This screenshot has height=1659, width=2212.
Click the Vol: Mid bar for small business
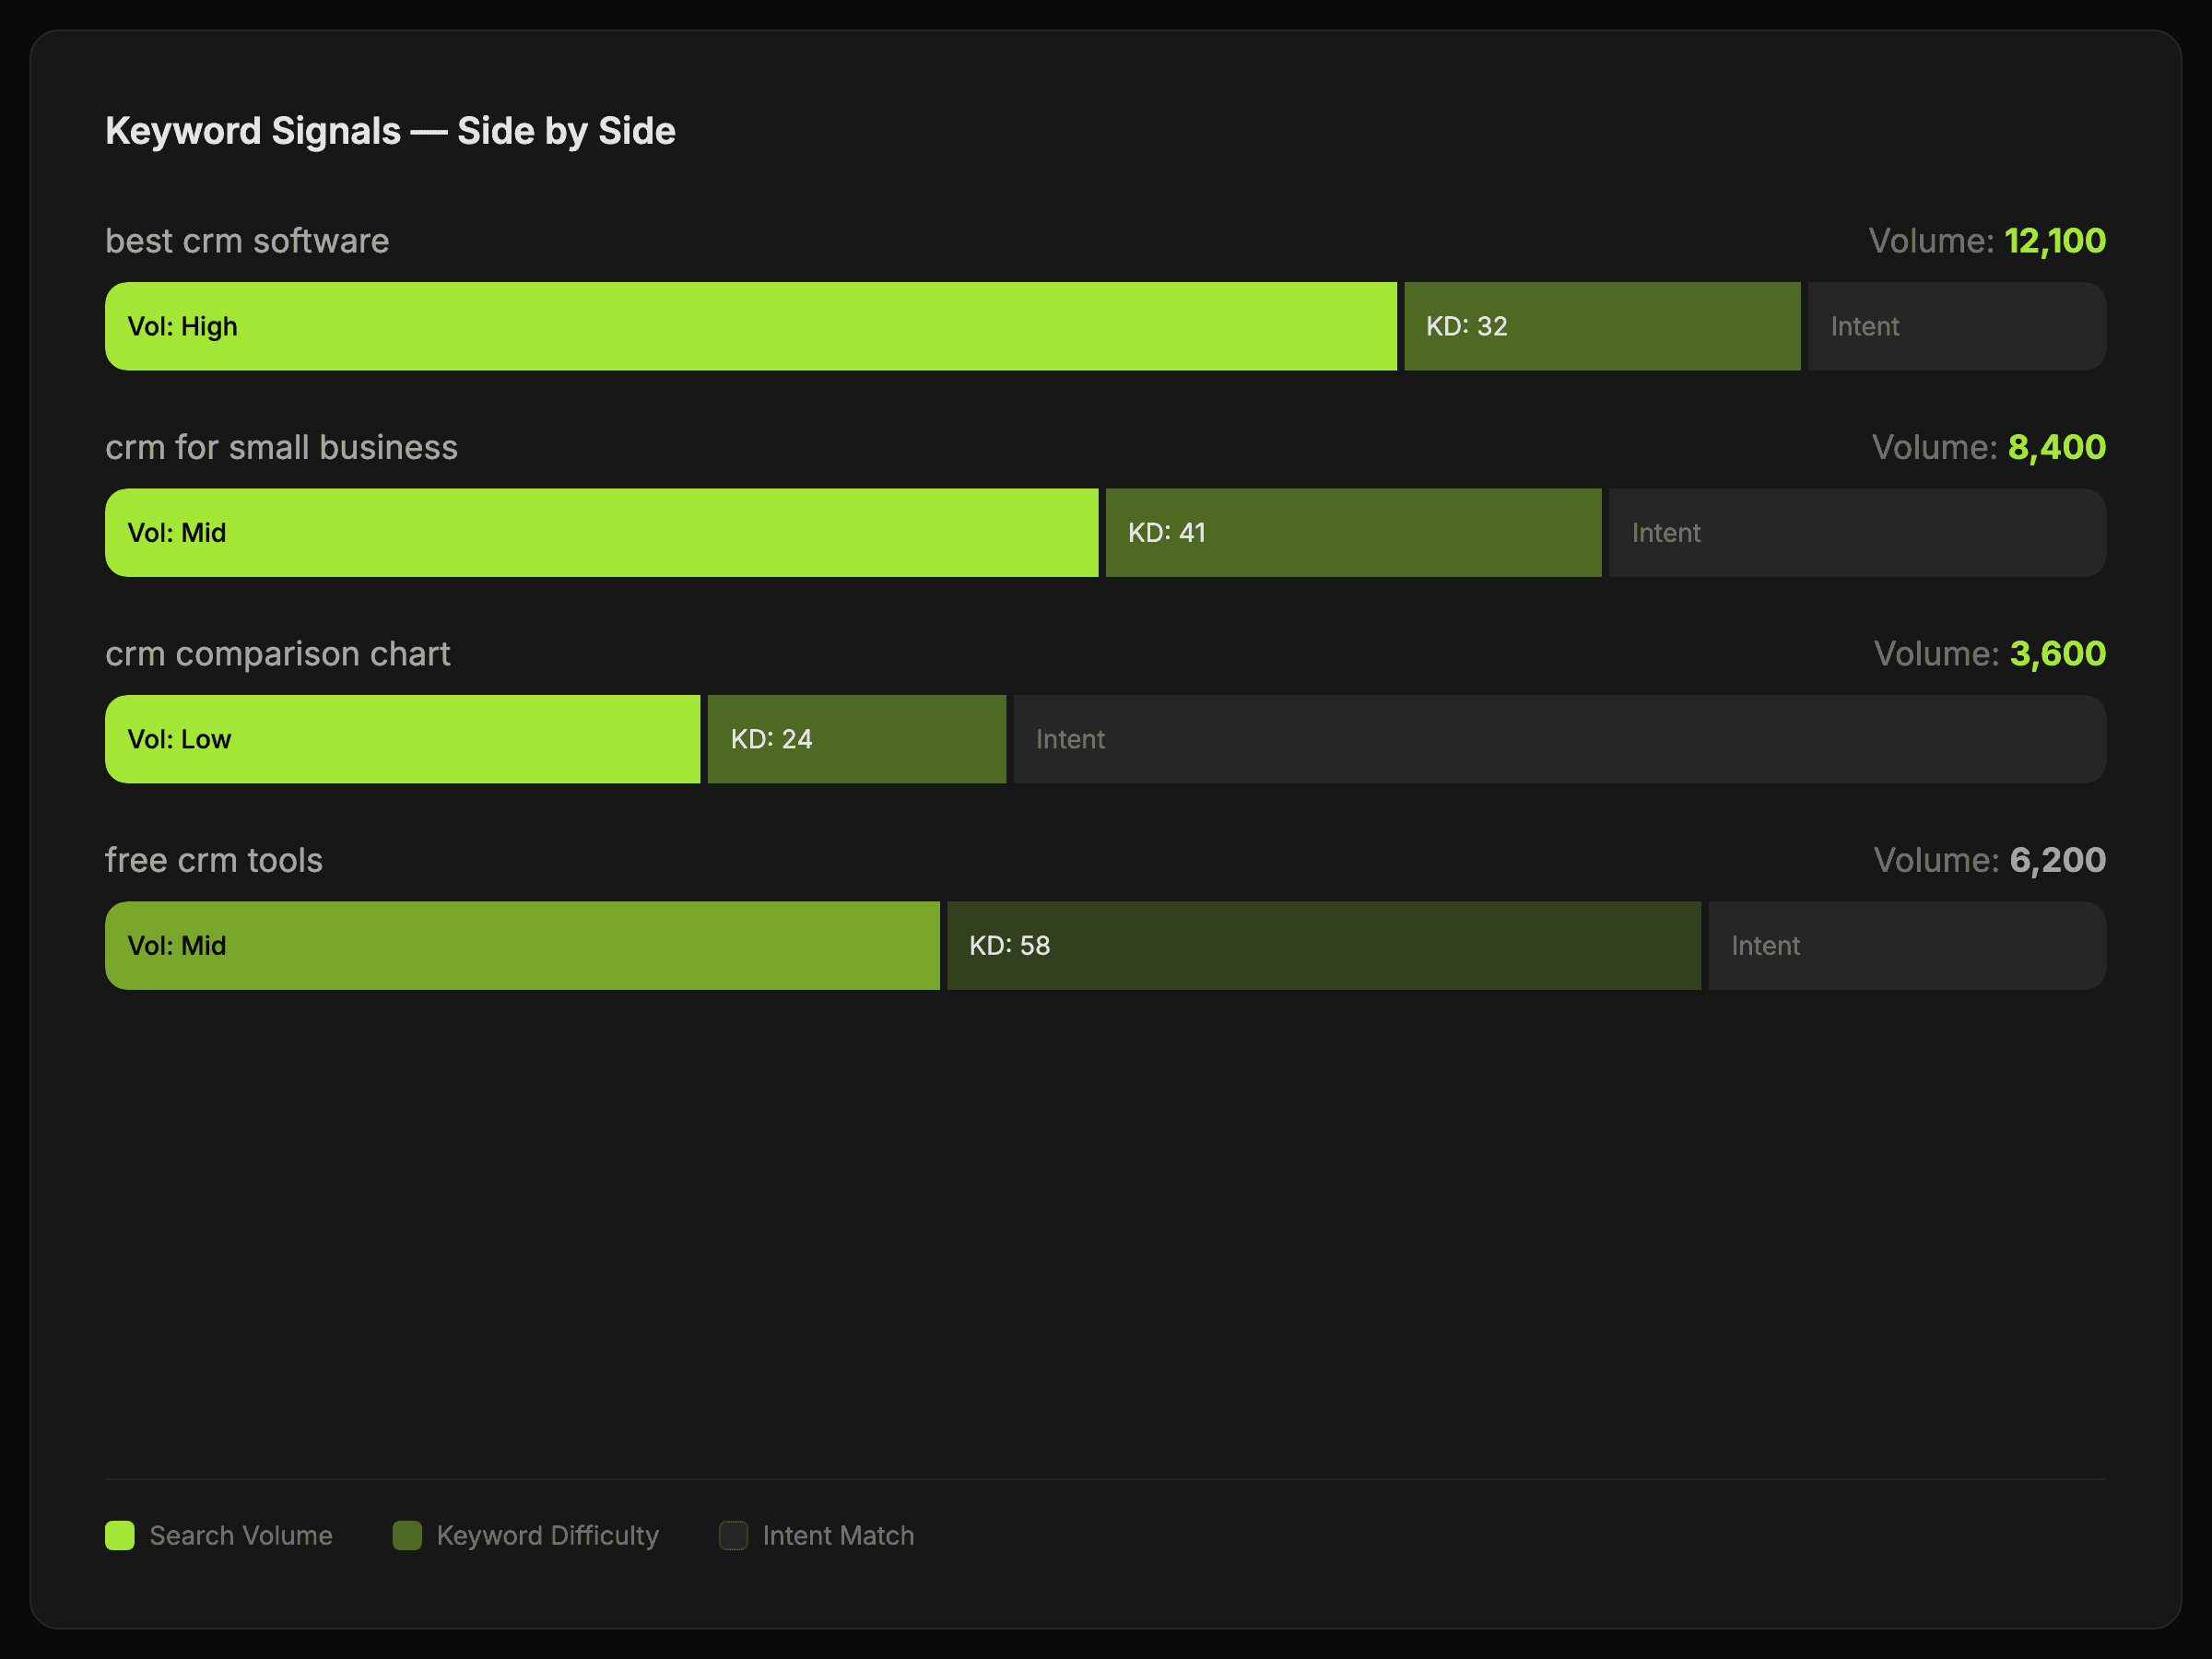(x=601, y=533)
